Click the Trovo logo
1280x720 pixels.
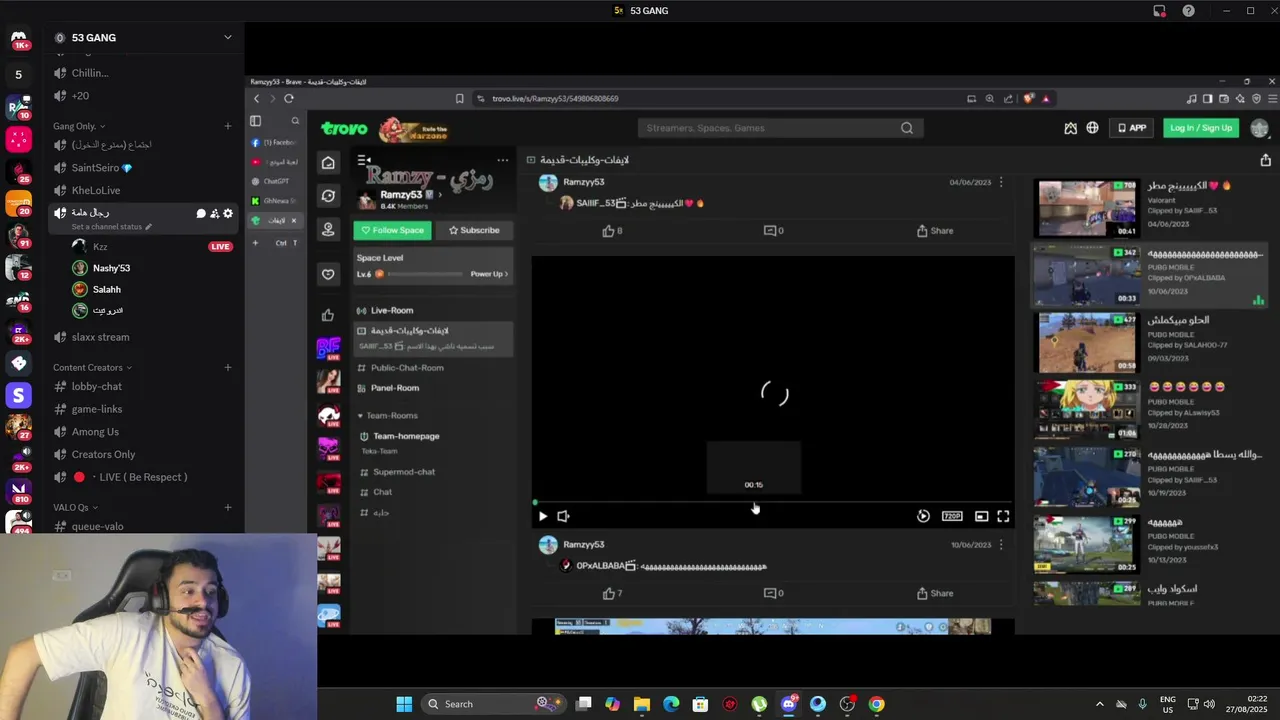(x=344, y=128)
